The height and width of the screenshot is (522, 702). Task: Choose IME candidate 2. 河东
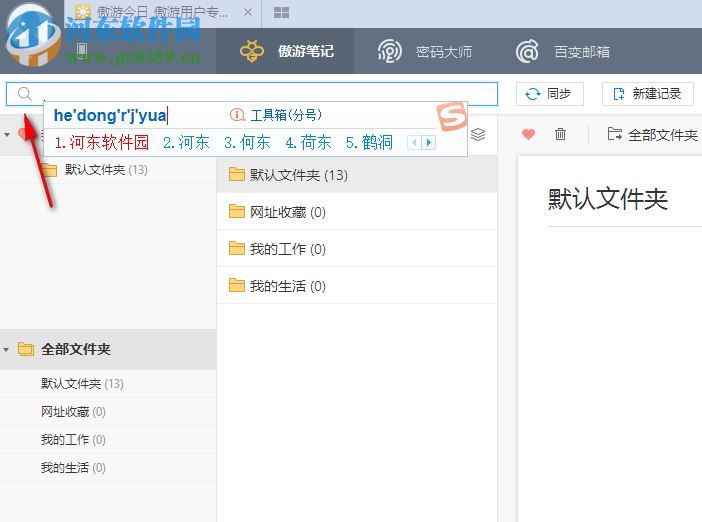pyautogui.click(x=186, y=142)
